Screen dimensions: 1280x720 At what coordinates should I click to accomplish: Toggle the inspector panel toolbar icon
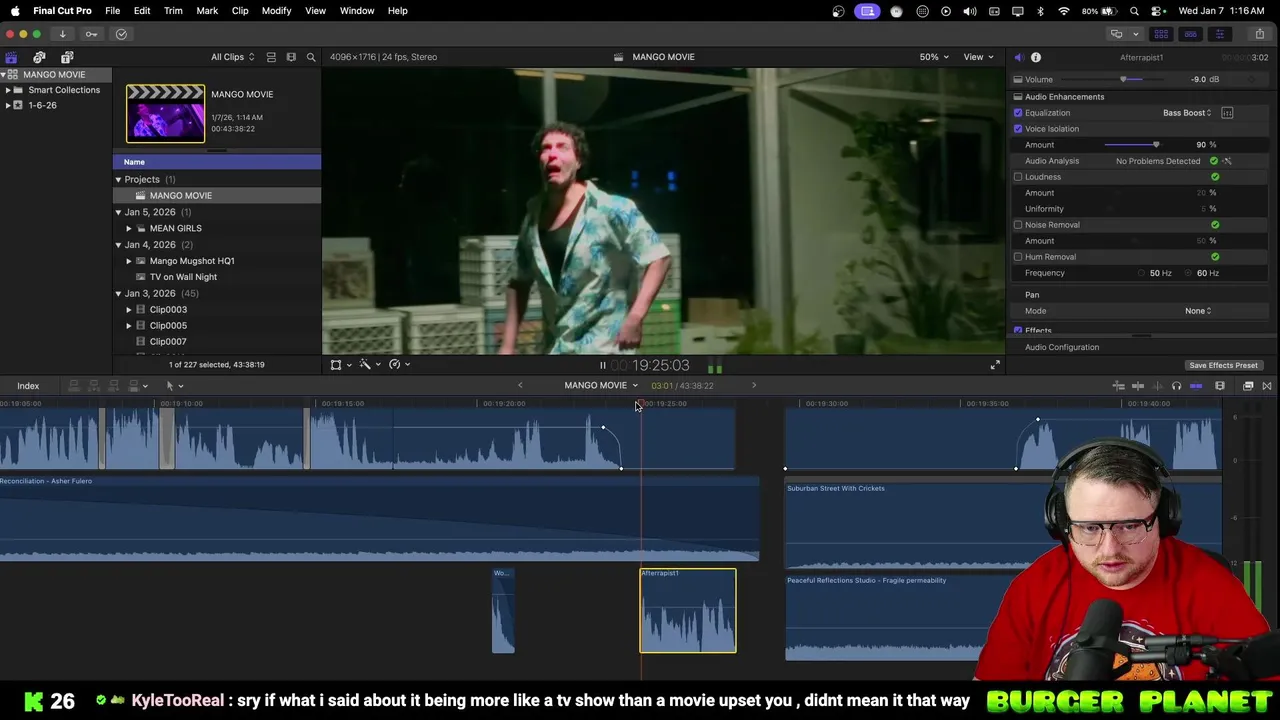click(1219, 34)
